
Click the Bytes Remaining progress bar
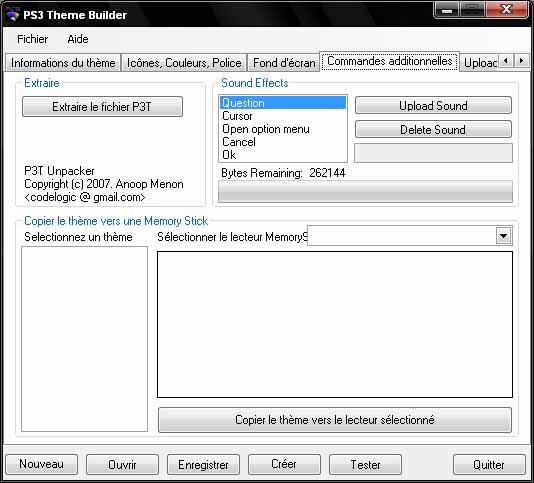(365, 191)
